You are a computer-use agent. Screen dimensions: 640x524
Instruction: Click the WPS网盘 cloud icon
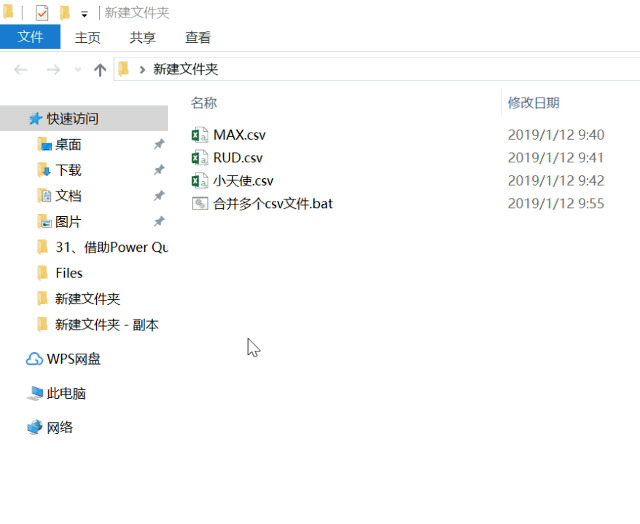tap(34, 359)
